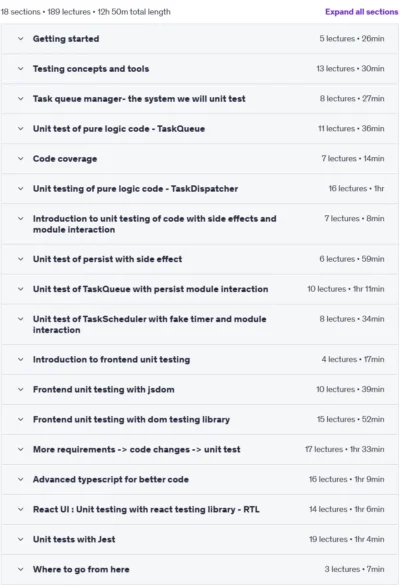Click the 19 lectures 1hr 4min label
This screenshot has height=586, width=400.
[347, 539]
